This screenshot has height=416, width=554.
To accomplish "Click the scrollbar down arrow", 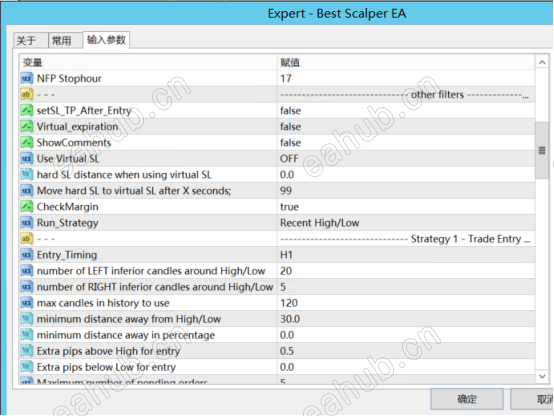I will click(542, 376).
